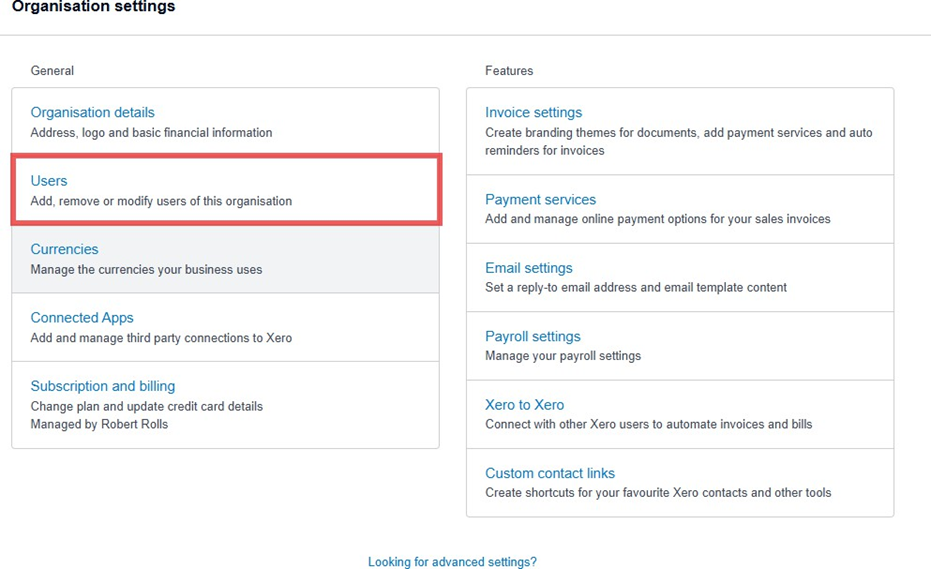Click the 'General' section label
This screenshot has height=569, width=931.
52,71
